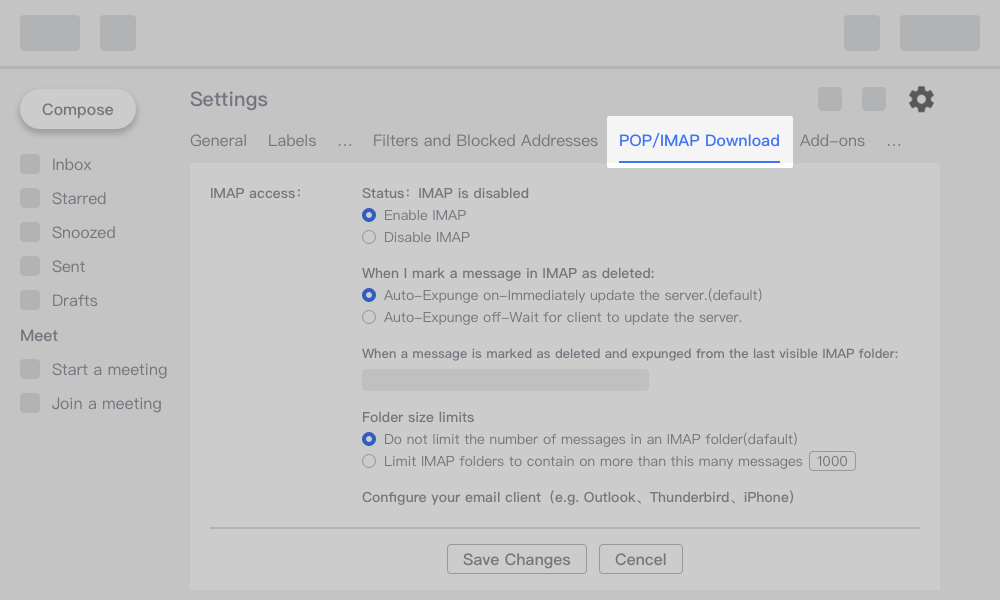This screenshot has height=600, width=1000.
Task: Select the Enable IMAP radio option
Action: click(369, 215)
